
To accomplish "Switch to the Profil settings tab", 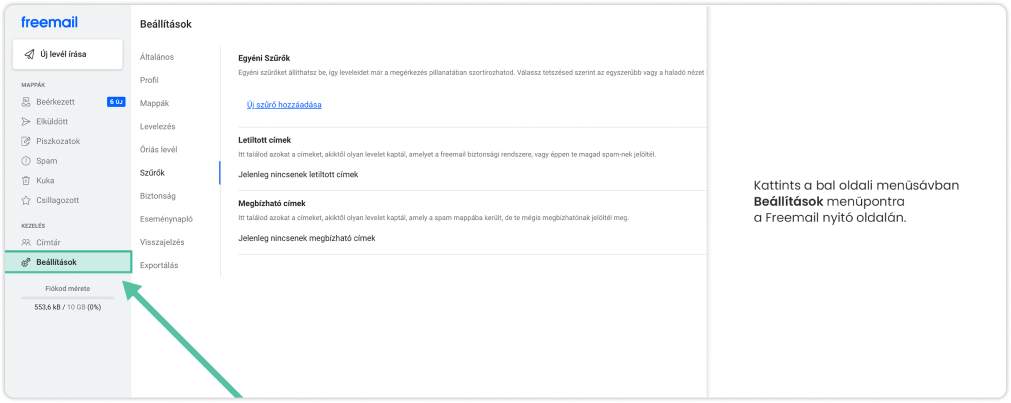I will tap(150, 79).
